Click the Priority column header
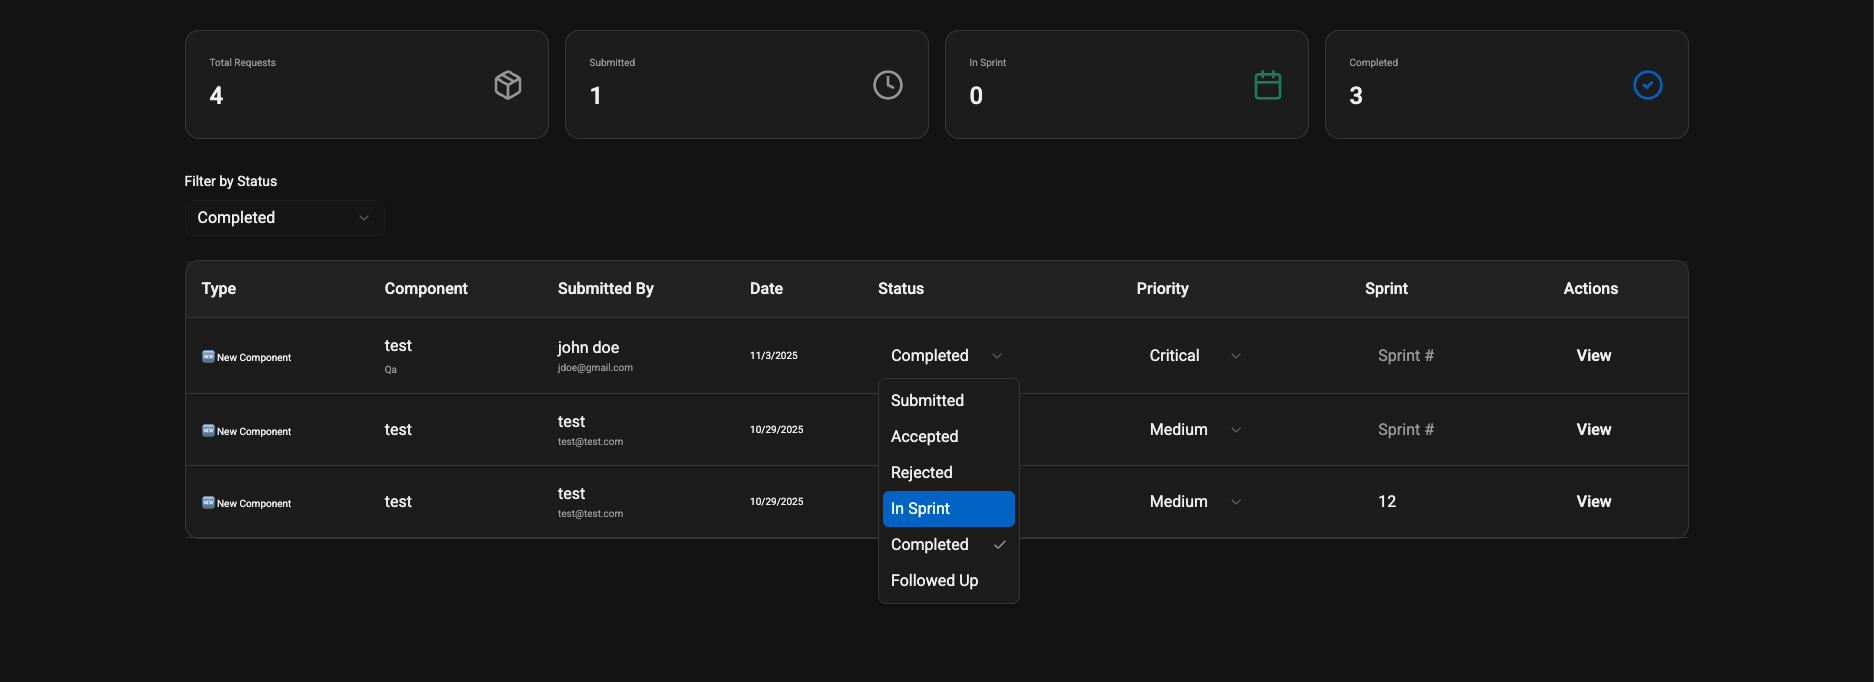1874x682 pixels. [x=1162, y=289]
